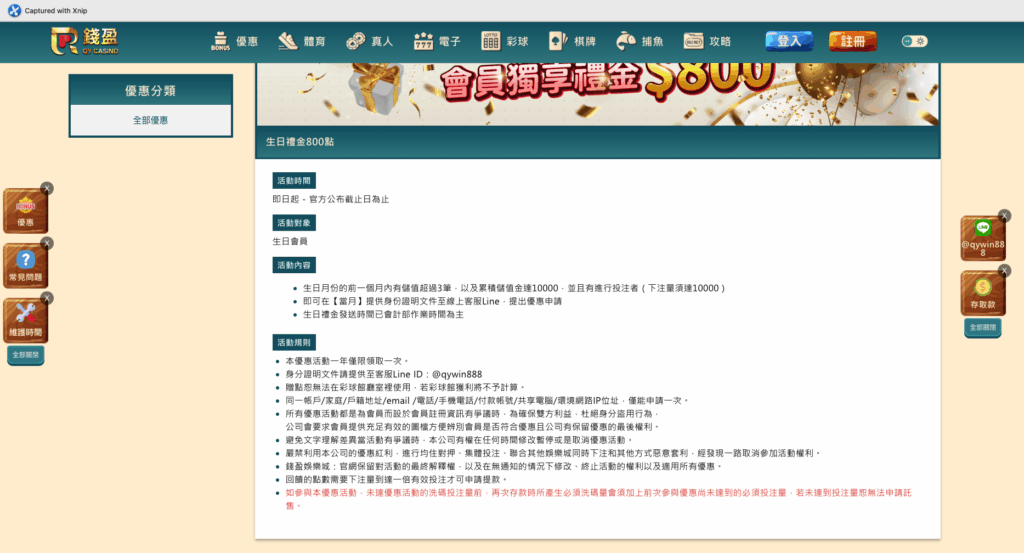Close the 優惠 floating side icon
This screenshot has height=553, width=1024.
pyautogui.click(x=47, y=189)
